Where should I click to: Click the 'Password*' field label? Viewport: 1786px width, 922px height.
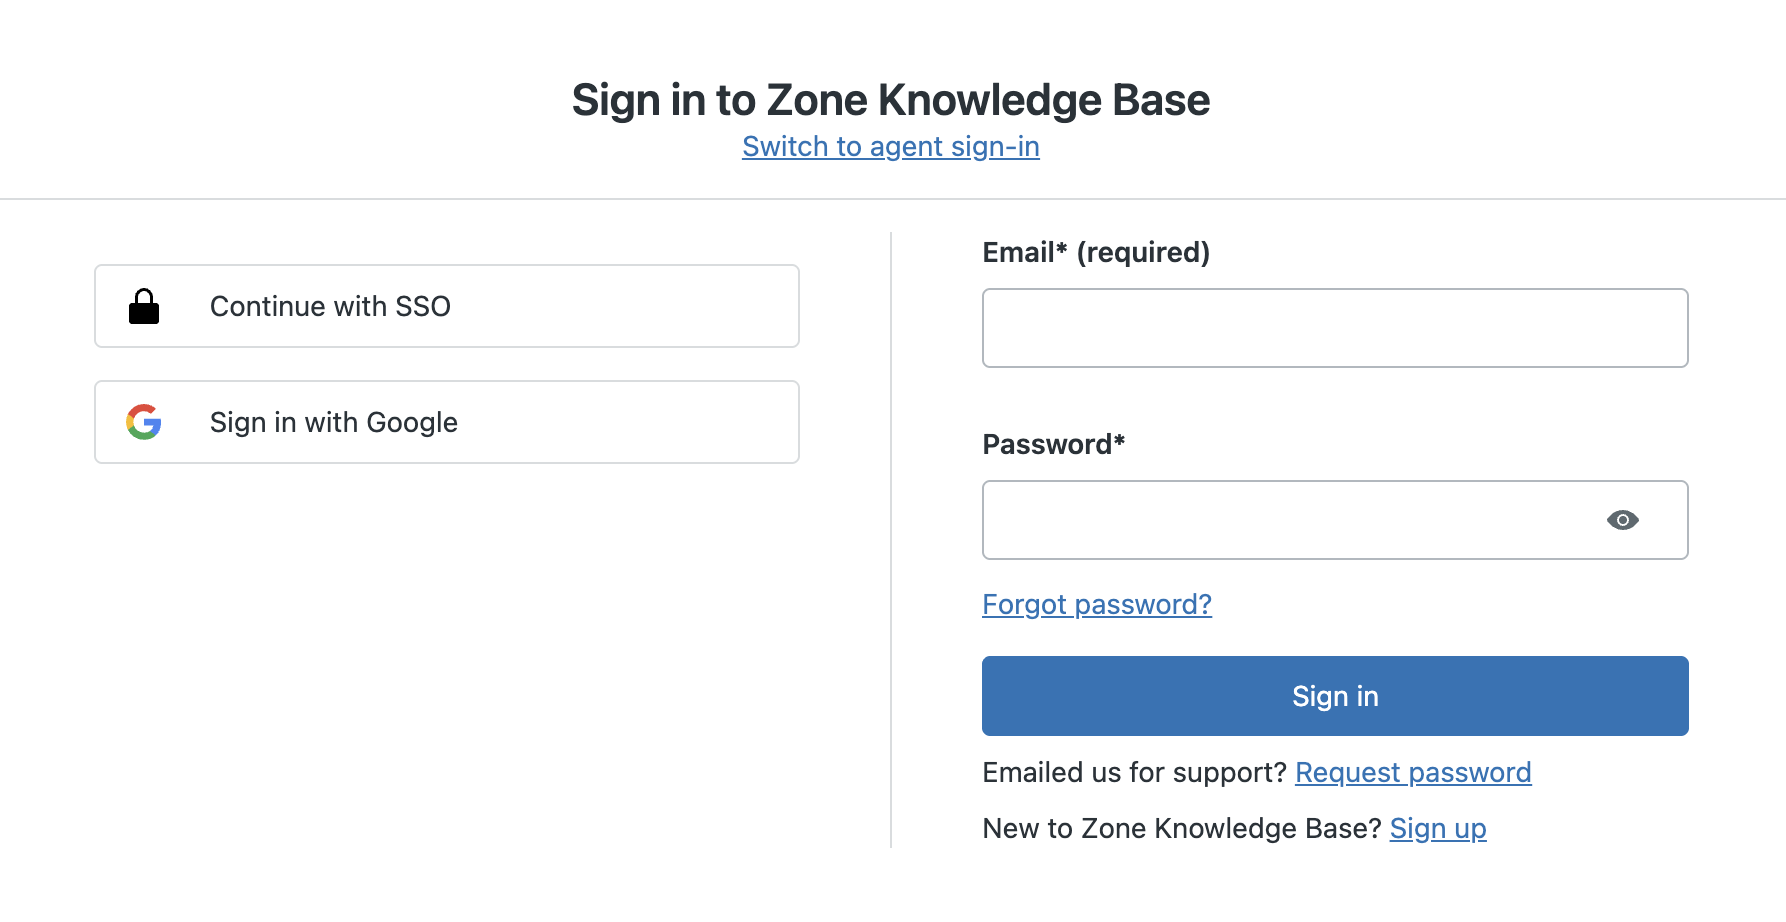pyautogui.click(x=1053, y=444)
